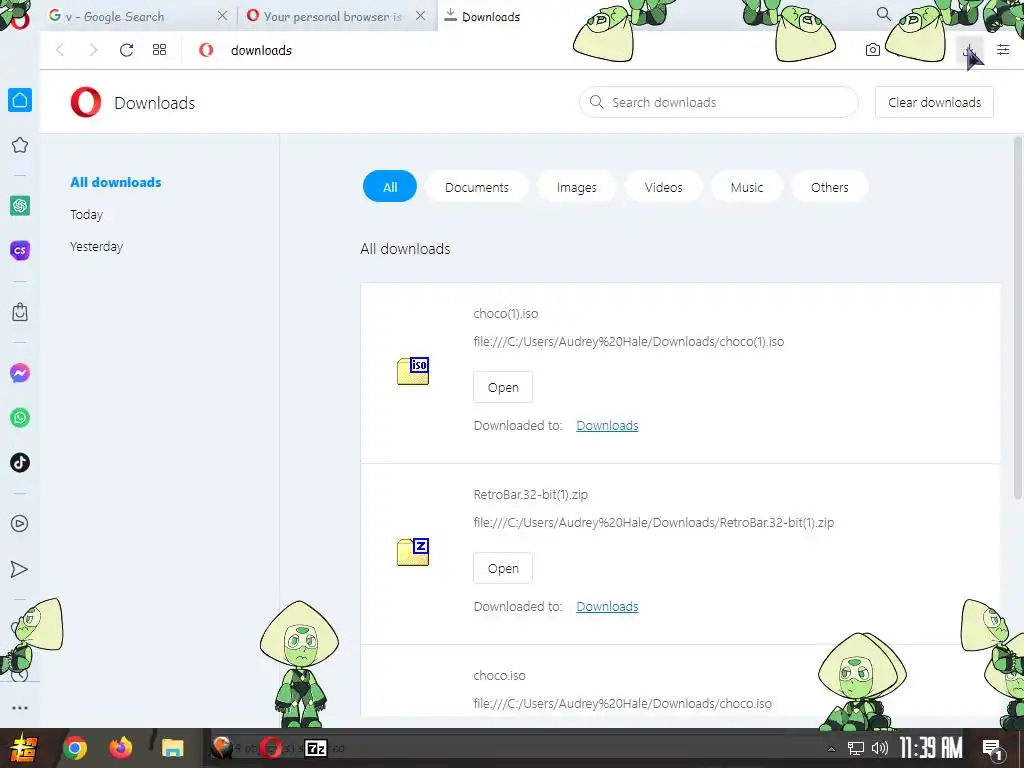This screenshot has width=1024, height=768.
Task: Open WhatsApp in the sidebar
Action: [x=20, y=417]
